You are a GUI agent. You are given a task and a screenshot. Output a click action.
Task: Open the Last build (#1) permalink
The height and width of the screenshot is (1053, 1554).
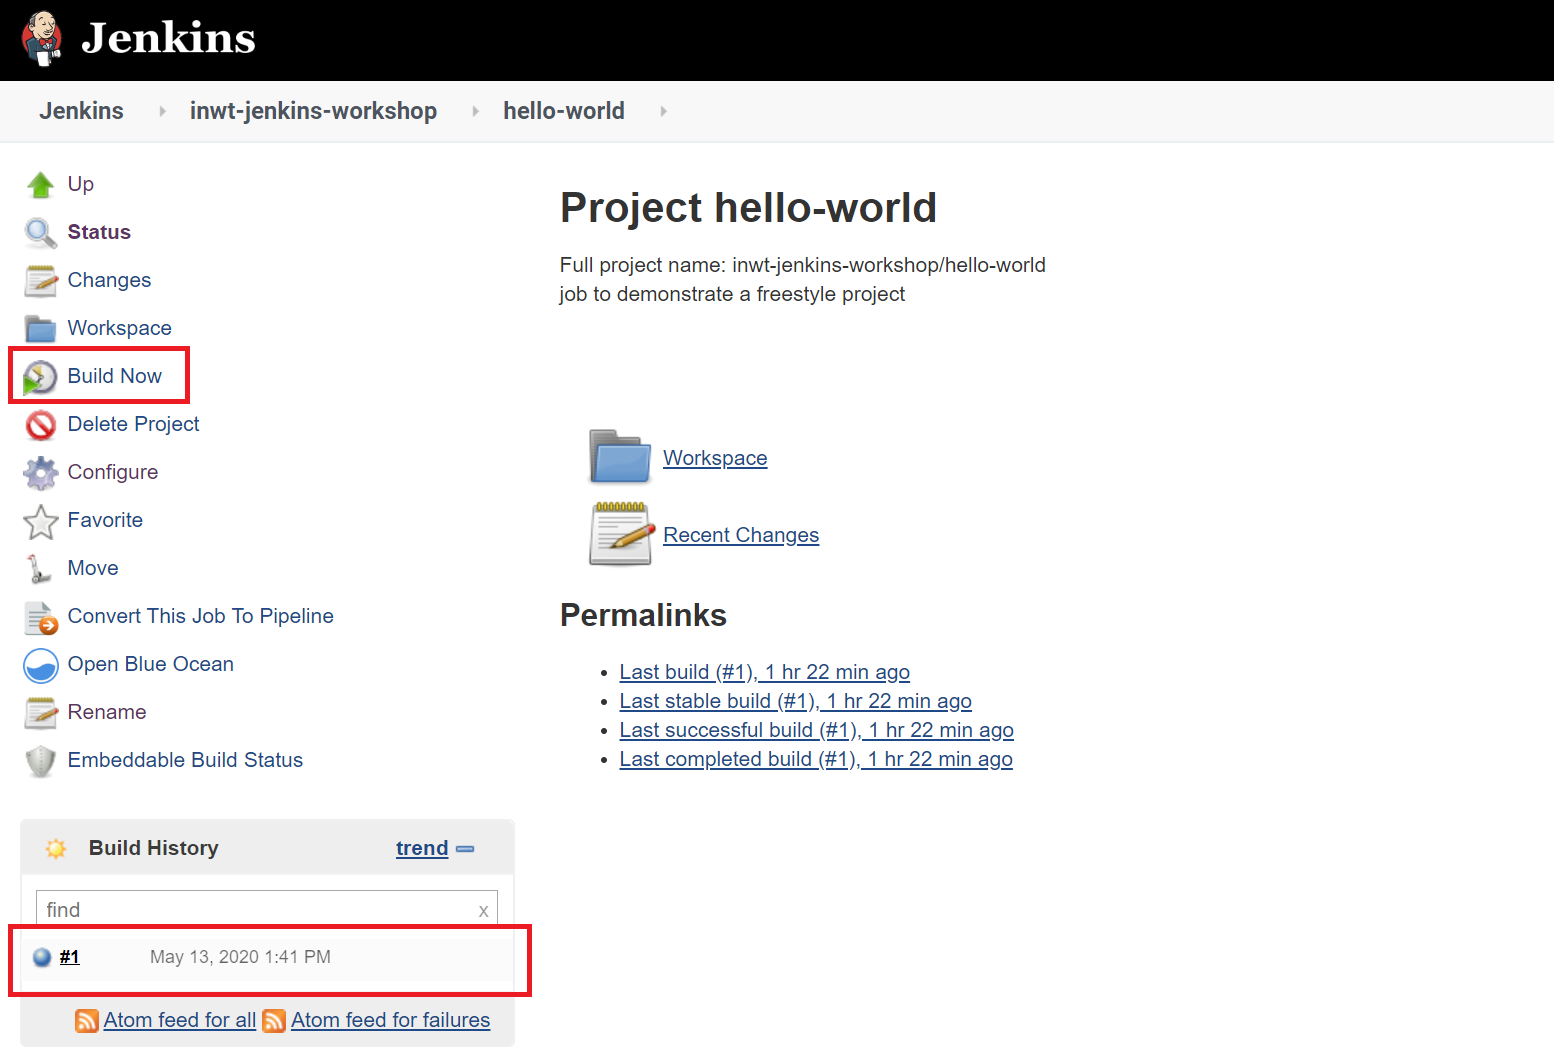coord(765,672)
